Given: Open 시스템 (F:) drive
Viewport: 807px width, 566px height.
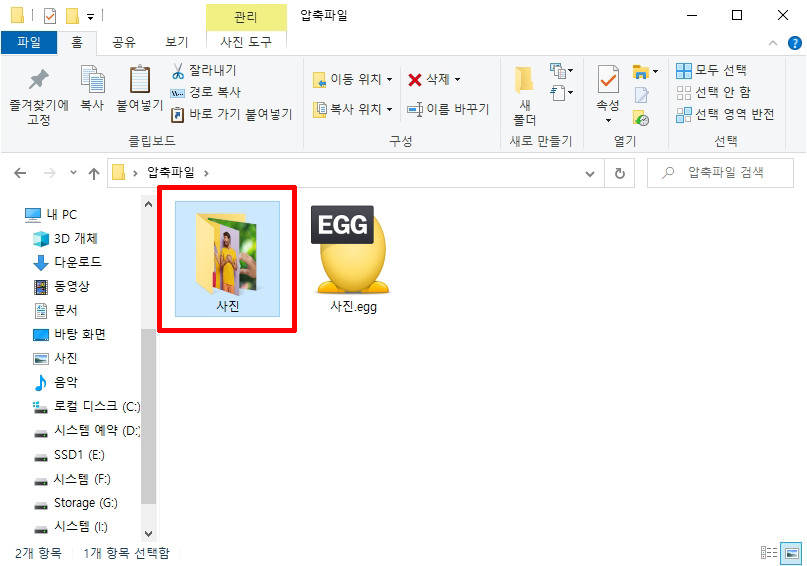Looking at the screenshot, I should click(72, 479).
